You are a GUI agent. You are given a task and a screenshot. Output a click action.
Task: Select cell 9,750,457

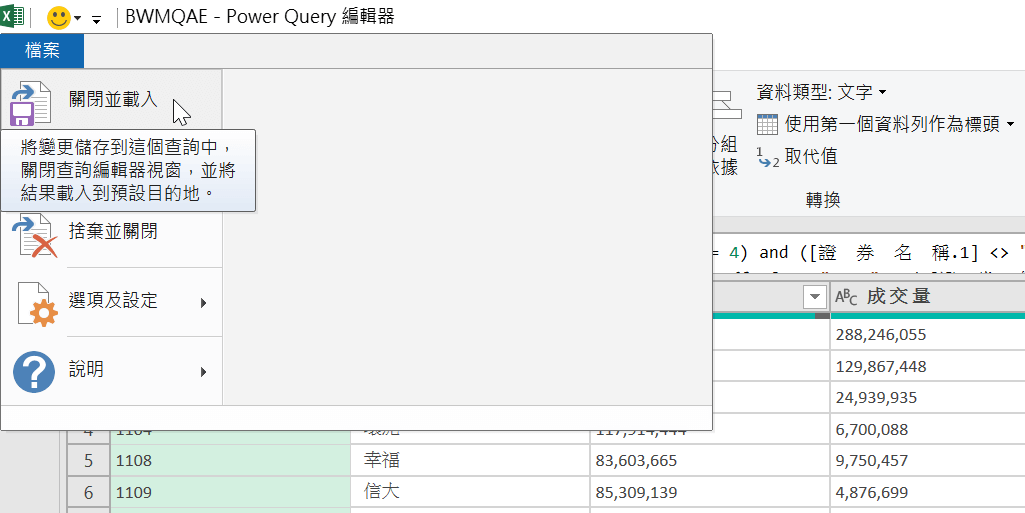(x=928, y=461)
